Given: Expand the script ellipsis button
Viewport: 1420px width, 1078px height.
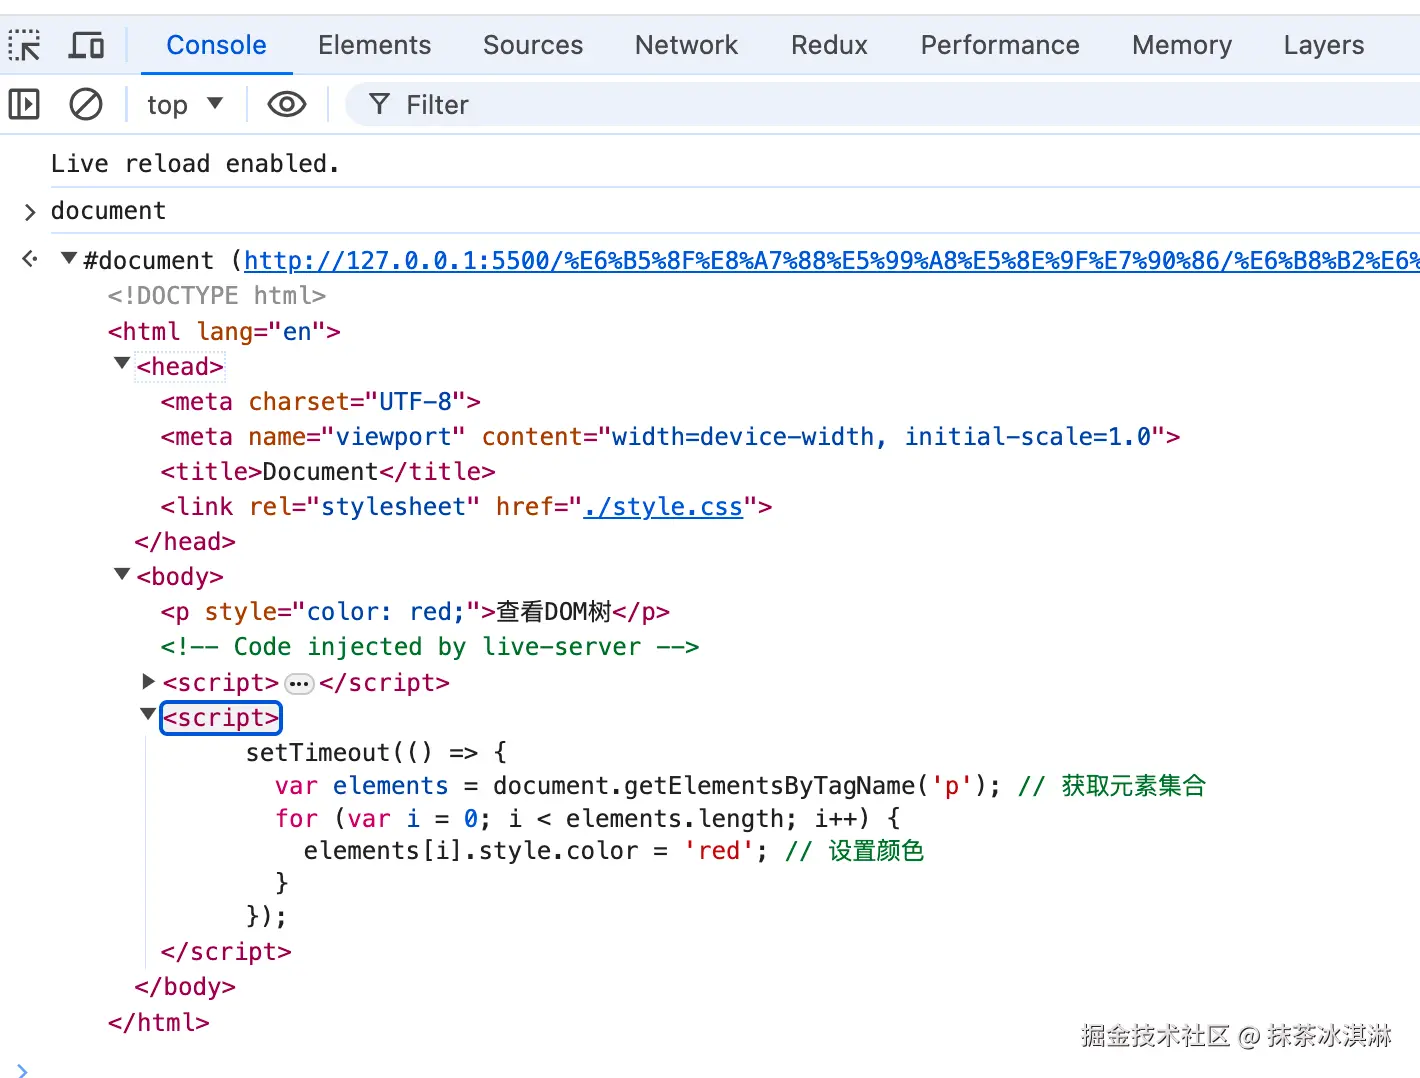Looking at the screenshot, I should click(299, 684).
